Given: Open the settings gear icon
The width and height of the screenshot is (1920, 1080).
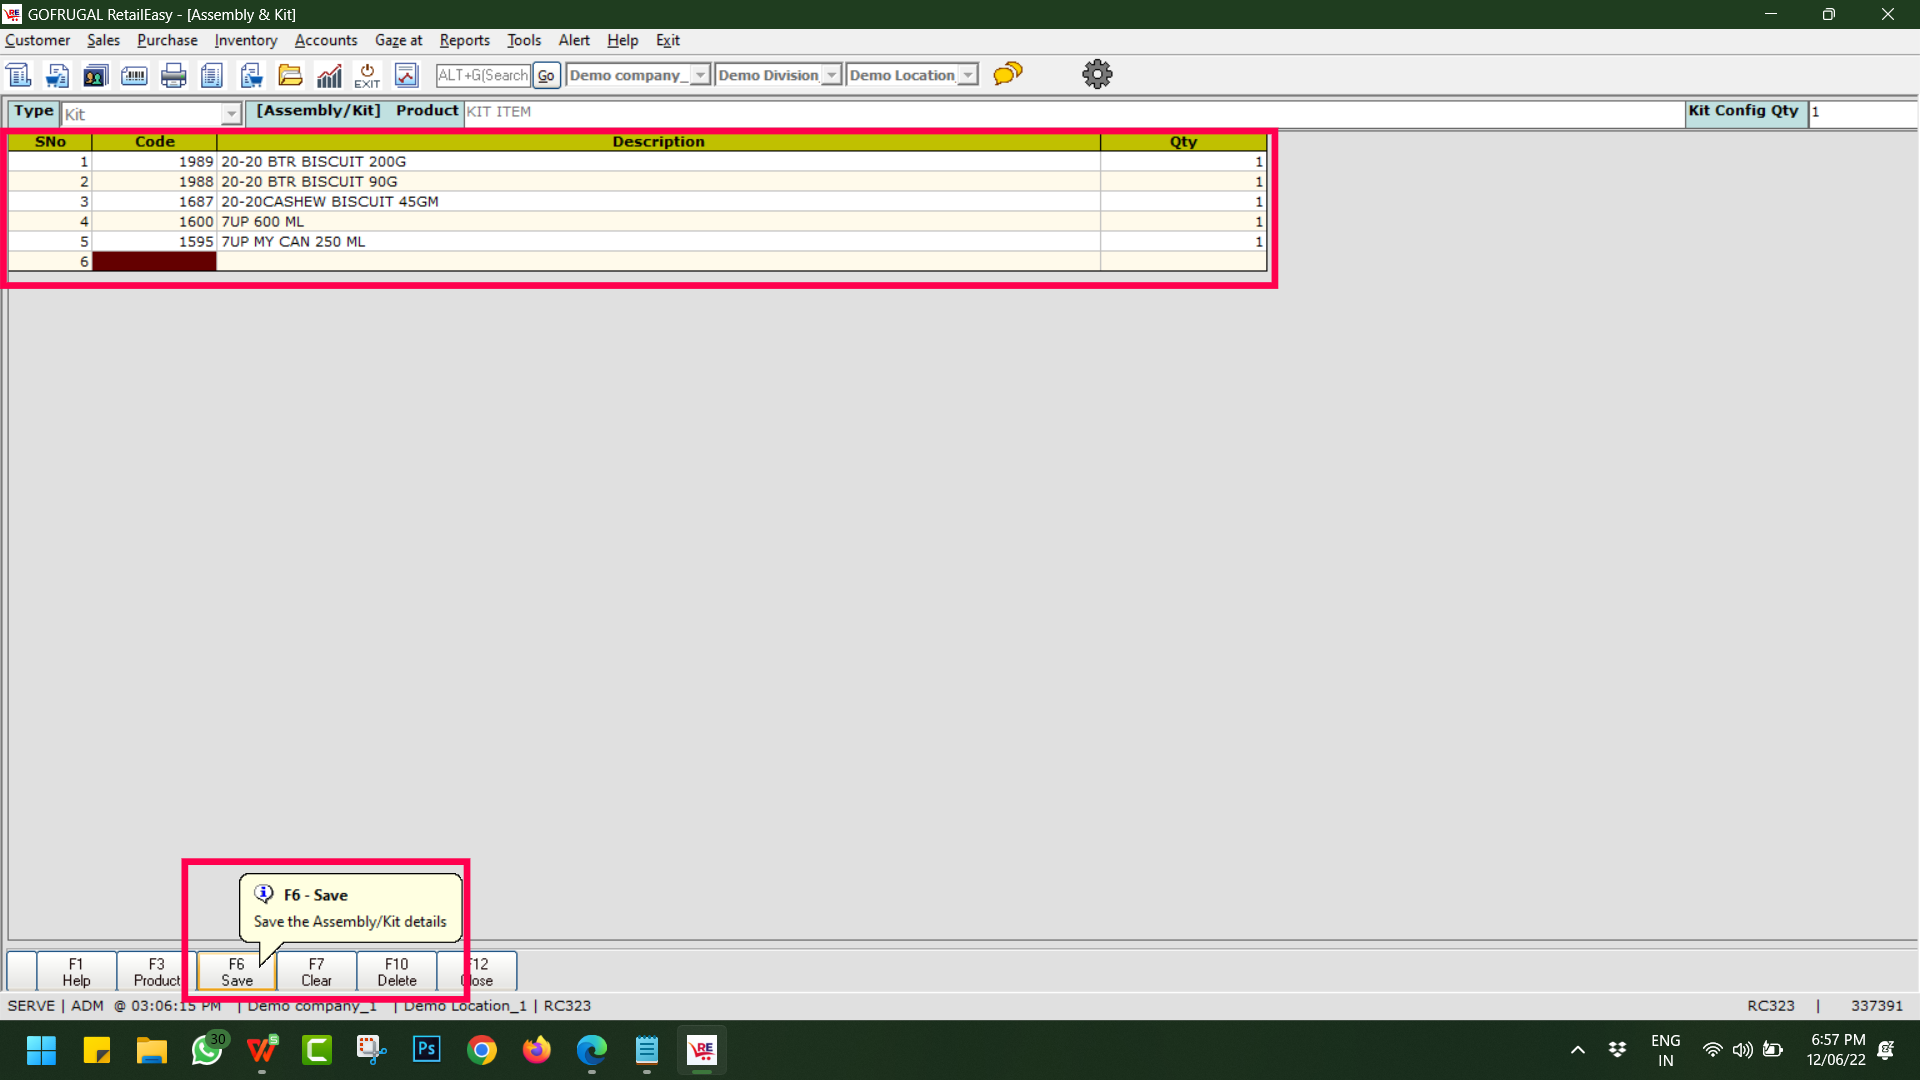Looking at the screenshot, I should pos(1097,74).
